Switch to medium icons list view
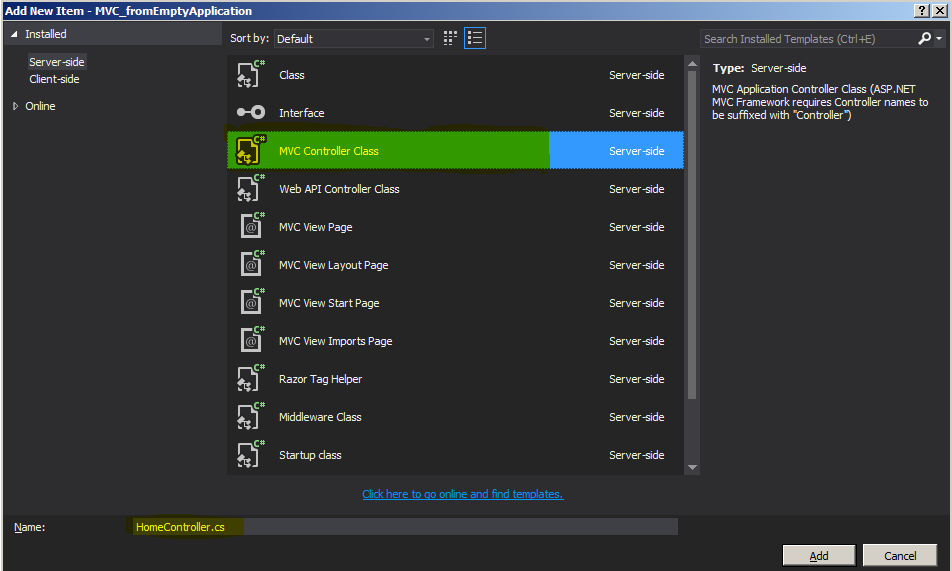Screen dimensions: 952x571 (475, 38)
